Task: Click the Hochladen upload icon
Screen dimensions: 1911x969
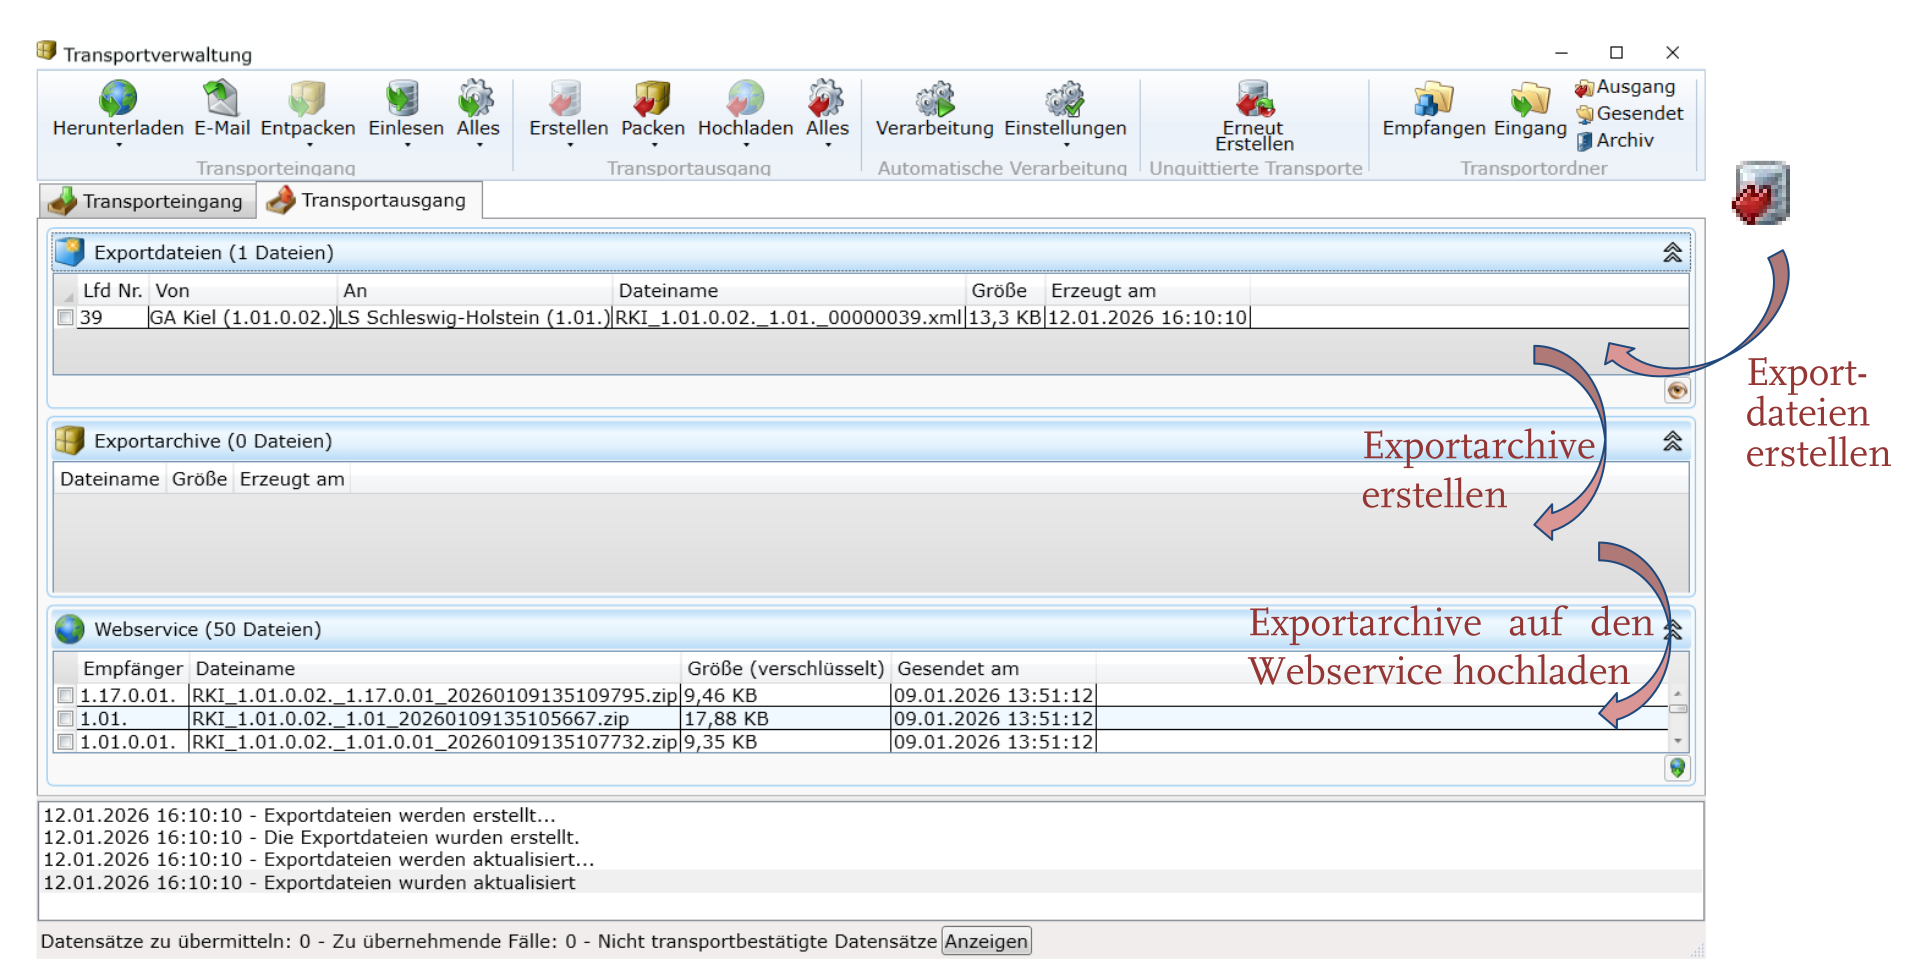Action: pos(745,99)
